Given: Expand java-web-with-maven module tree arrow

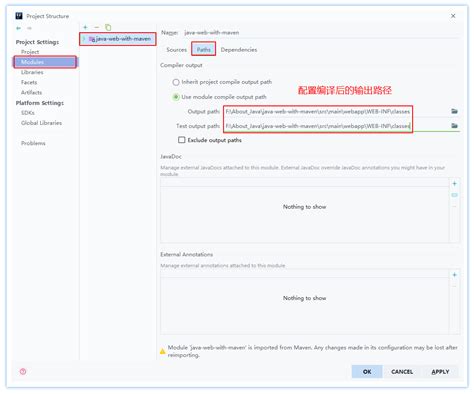Looking at the screenshot, I should tap(84, 39).
